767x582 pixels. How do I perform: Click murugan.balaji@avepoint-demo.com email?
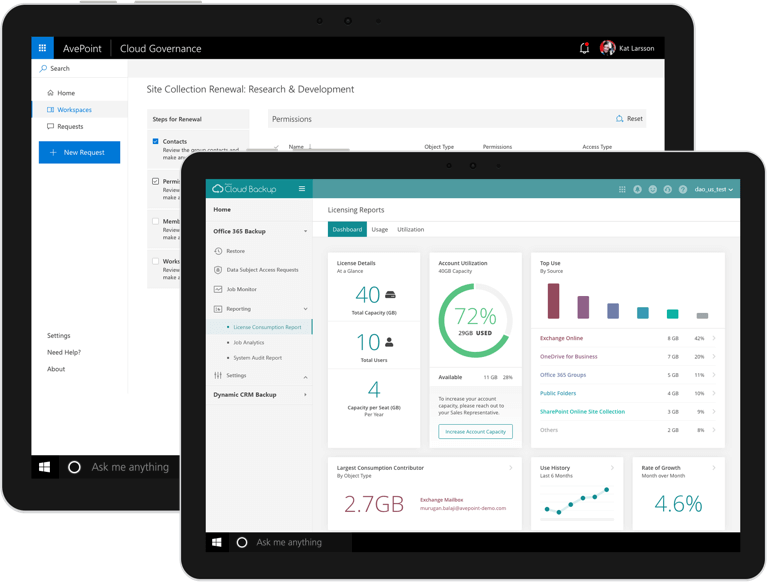pos(463,508)
